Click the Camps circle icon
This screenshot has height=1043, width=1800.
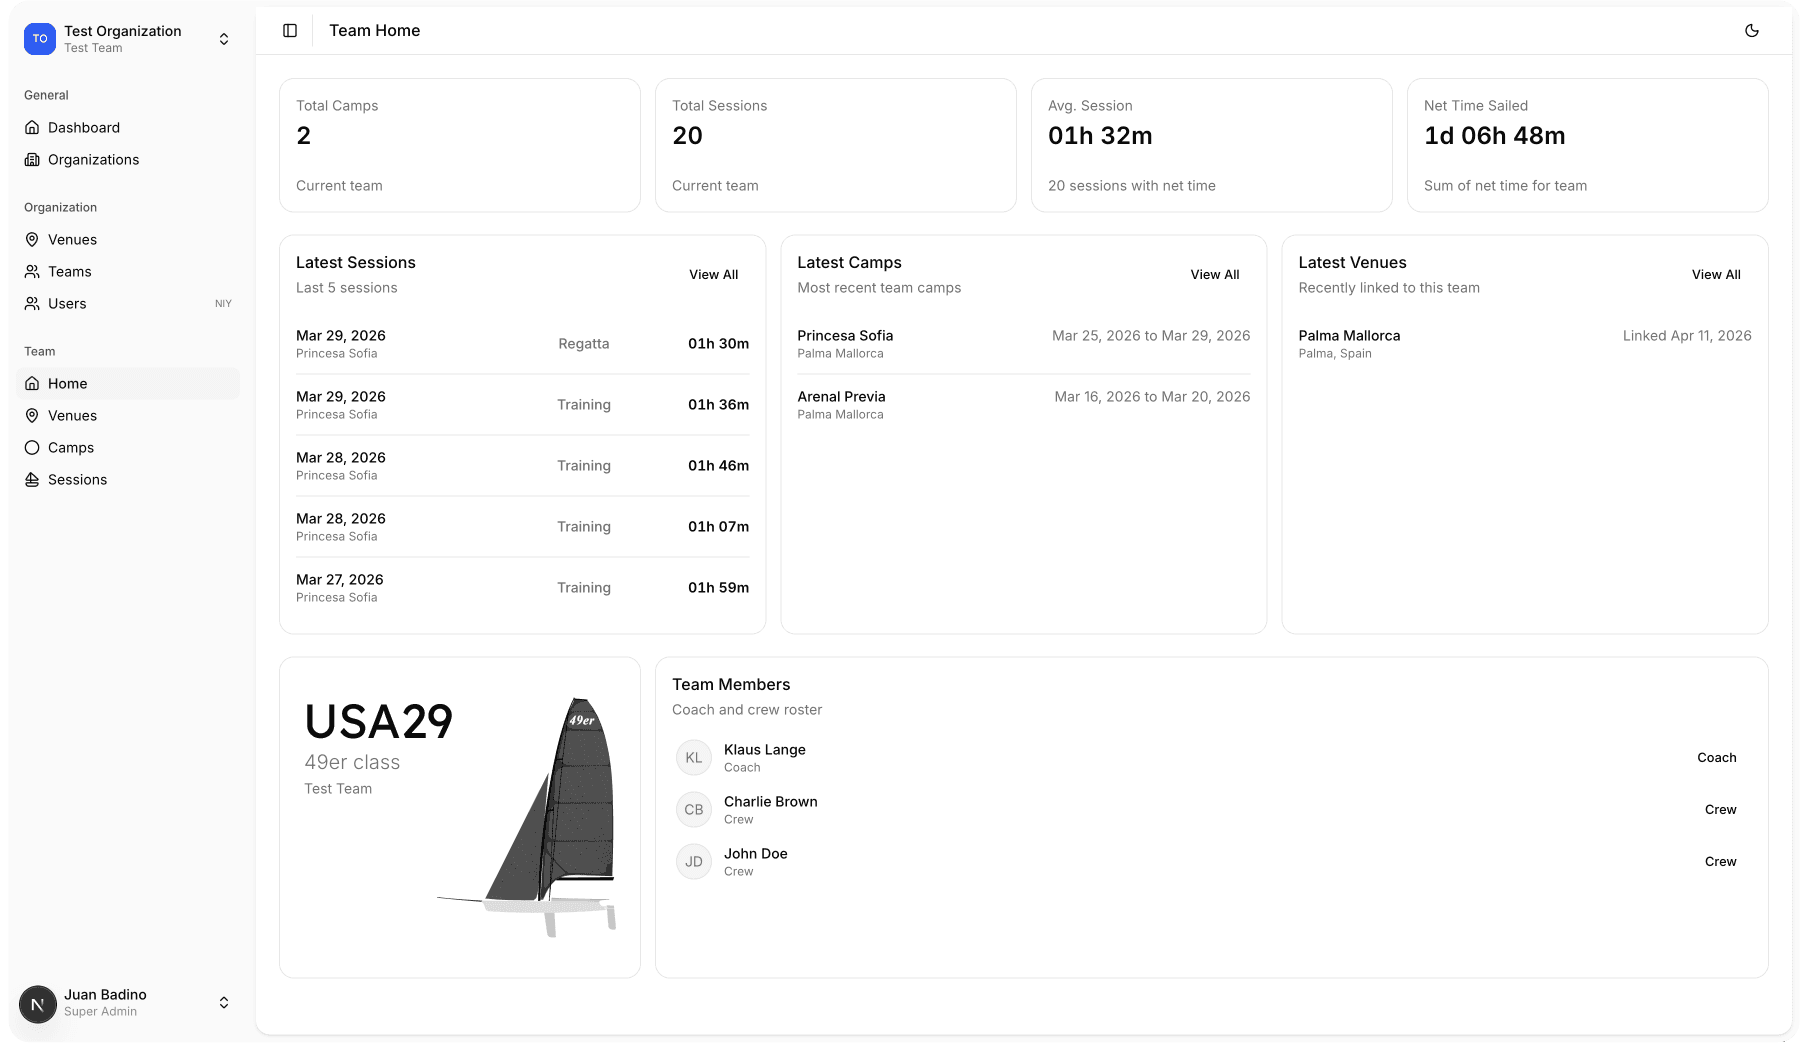pyautogui.click(x=32, y=448)
